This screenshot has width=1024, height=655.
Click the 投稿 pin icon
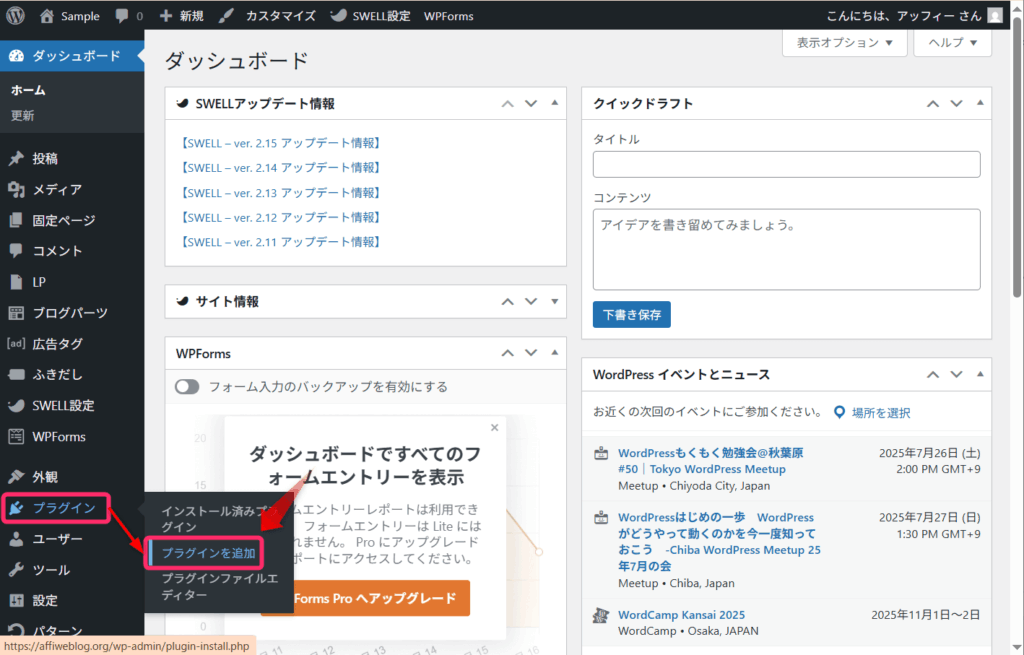coord(16,159)
